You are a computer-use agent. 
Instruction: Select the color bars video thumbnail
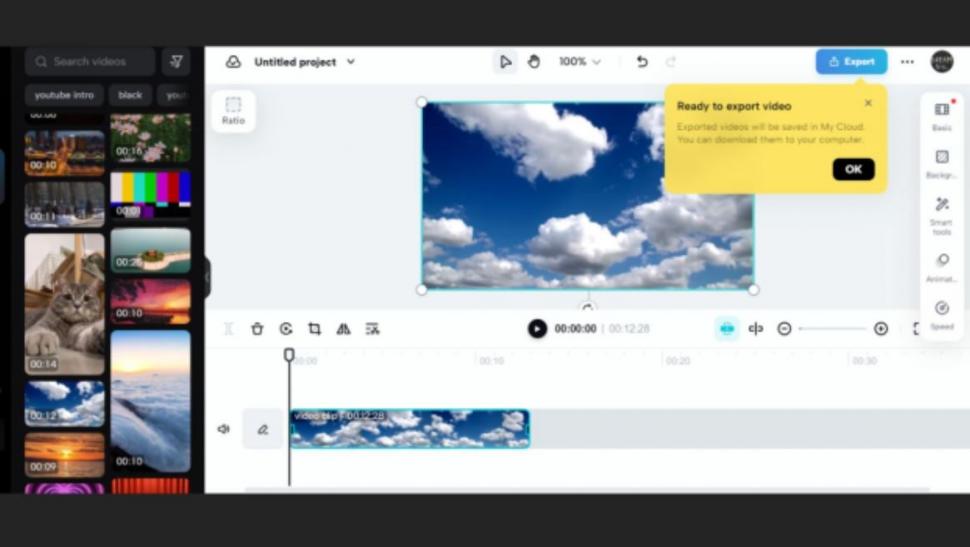coord(150,195)
